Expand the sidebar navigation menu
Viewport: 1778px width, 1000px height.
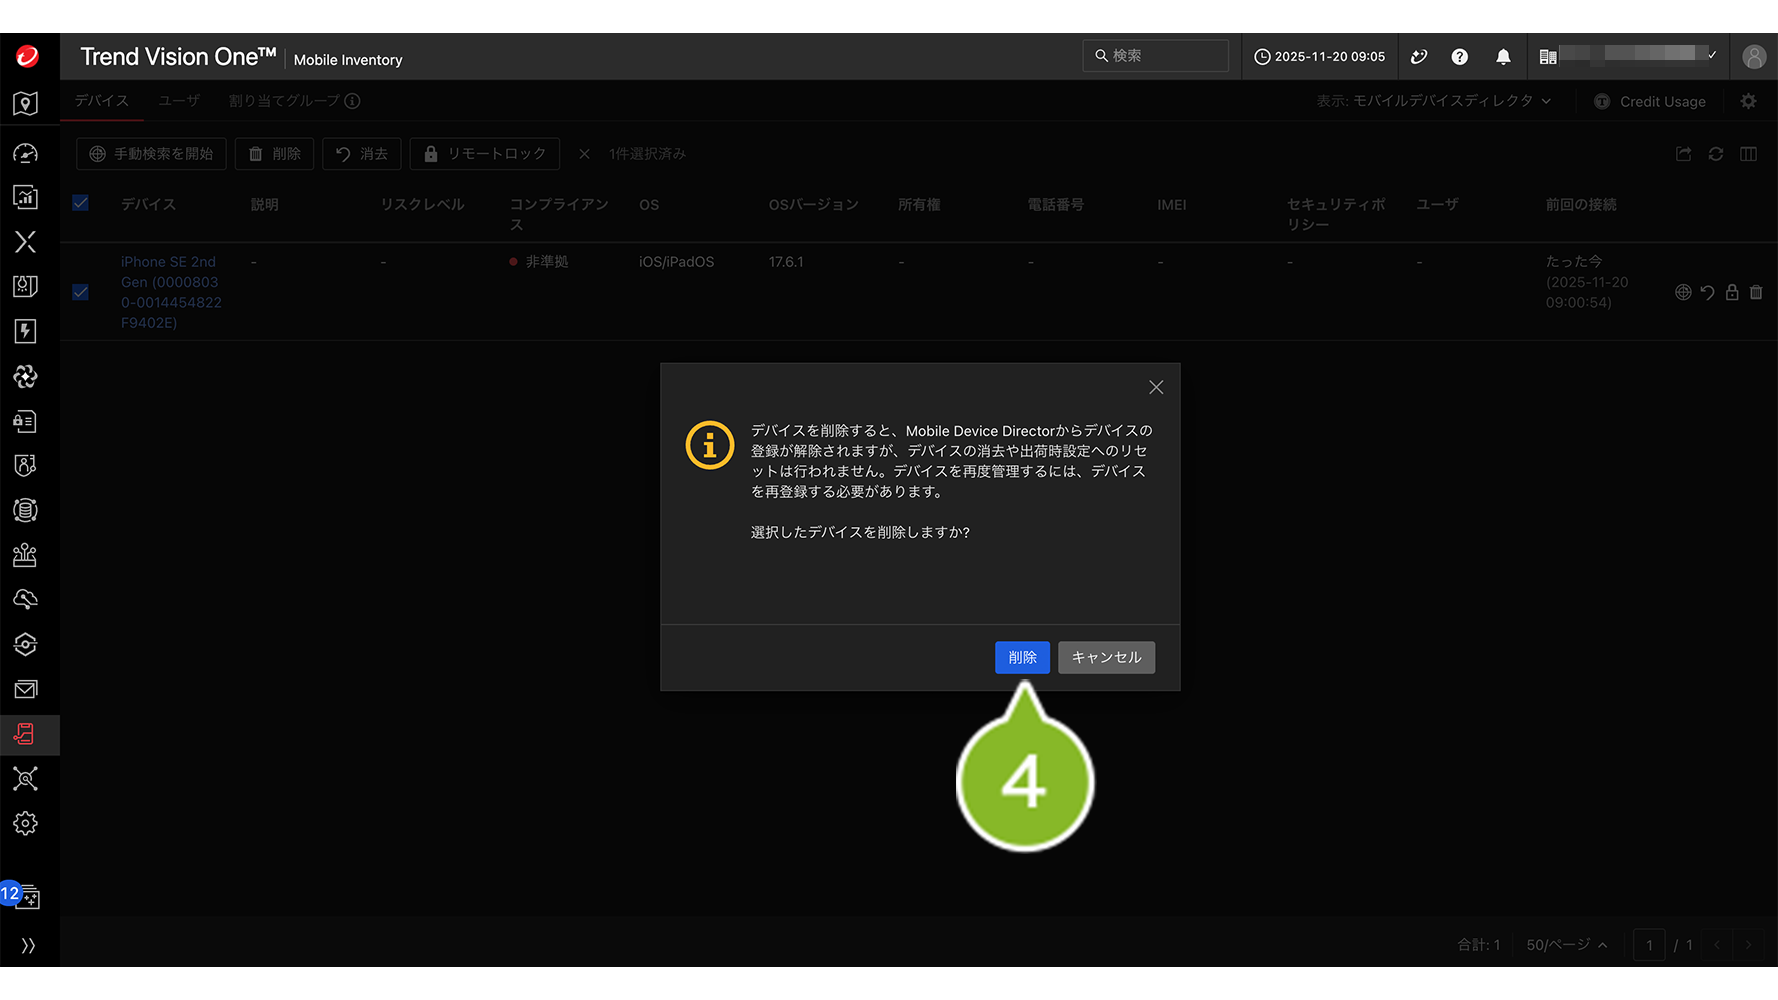point(28,945)
